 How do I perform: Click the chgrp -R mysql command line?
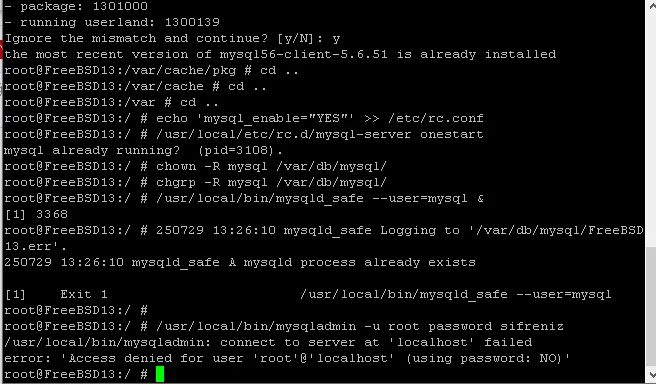(195, 182)
